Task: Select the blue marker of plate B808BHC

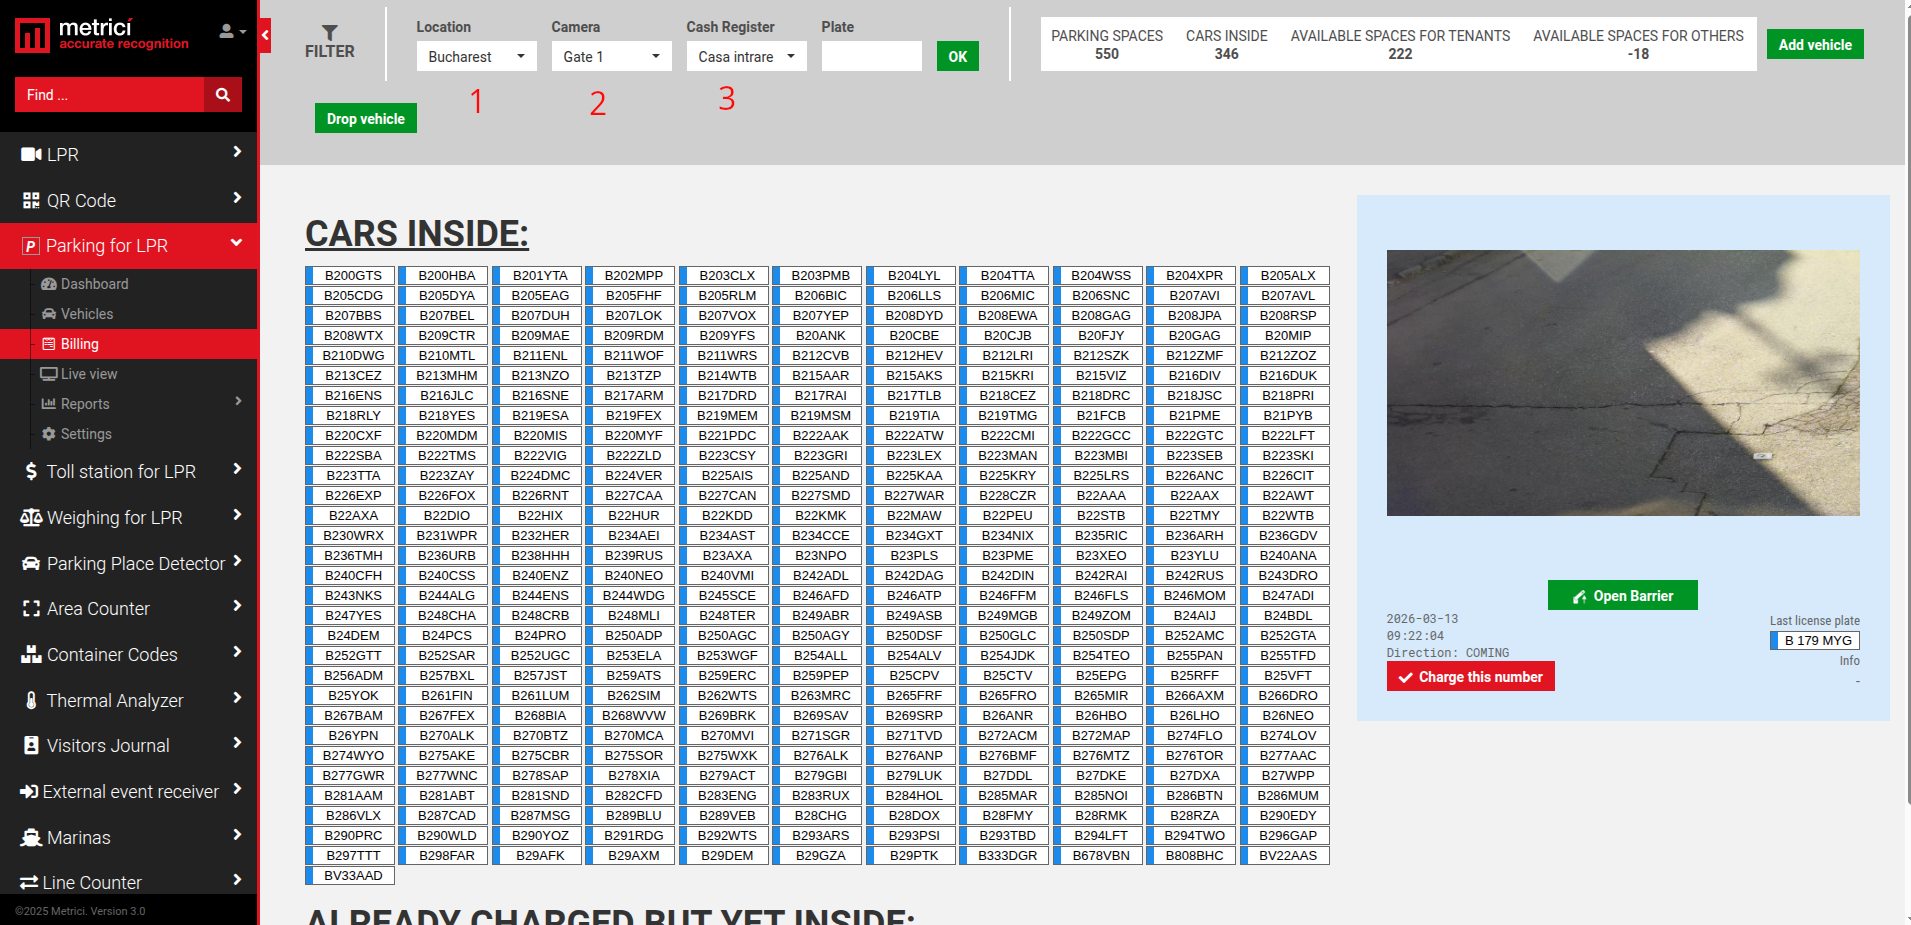Action: pyautogui.click(x=1151, y=855)
